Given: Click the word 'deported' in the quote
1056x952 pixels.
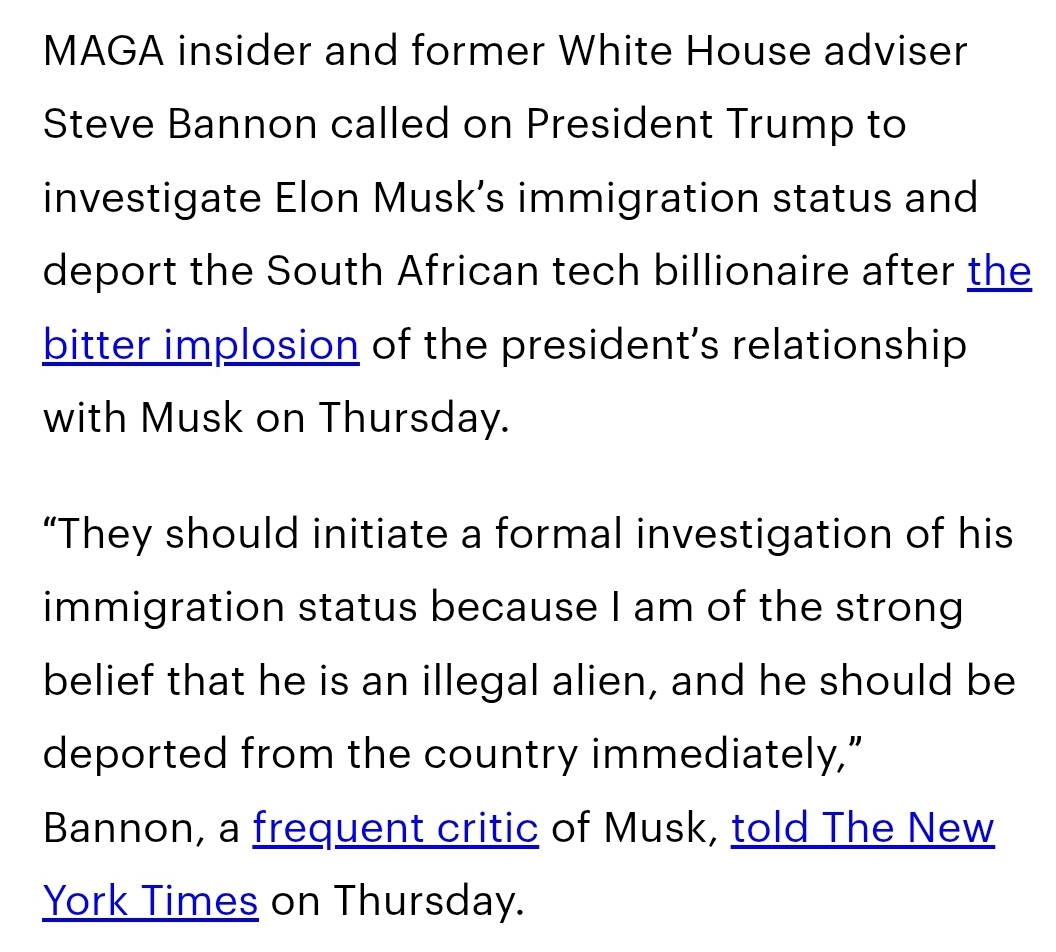Looking at the screenshot, I should (135, 754).
